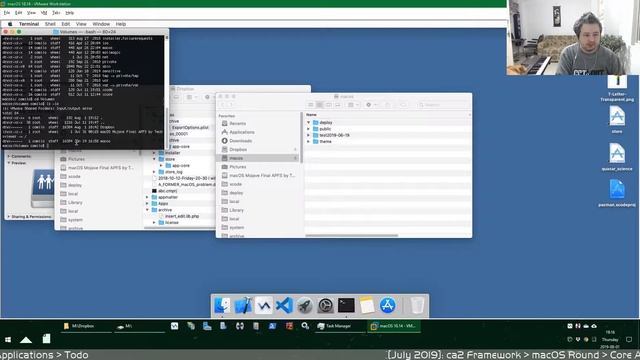The image size is (640, 360).
Task: Launch the App Store from the dock
Action: (387, 305)
